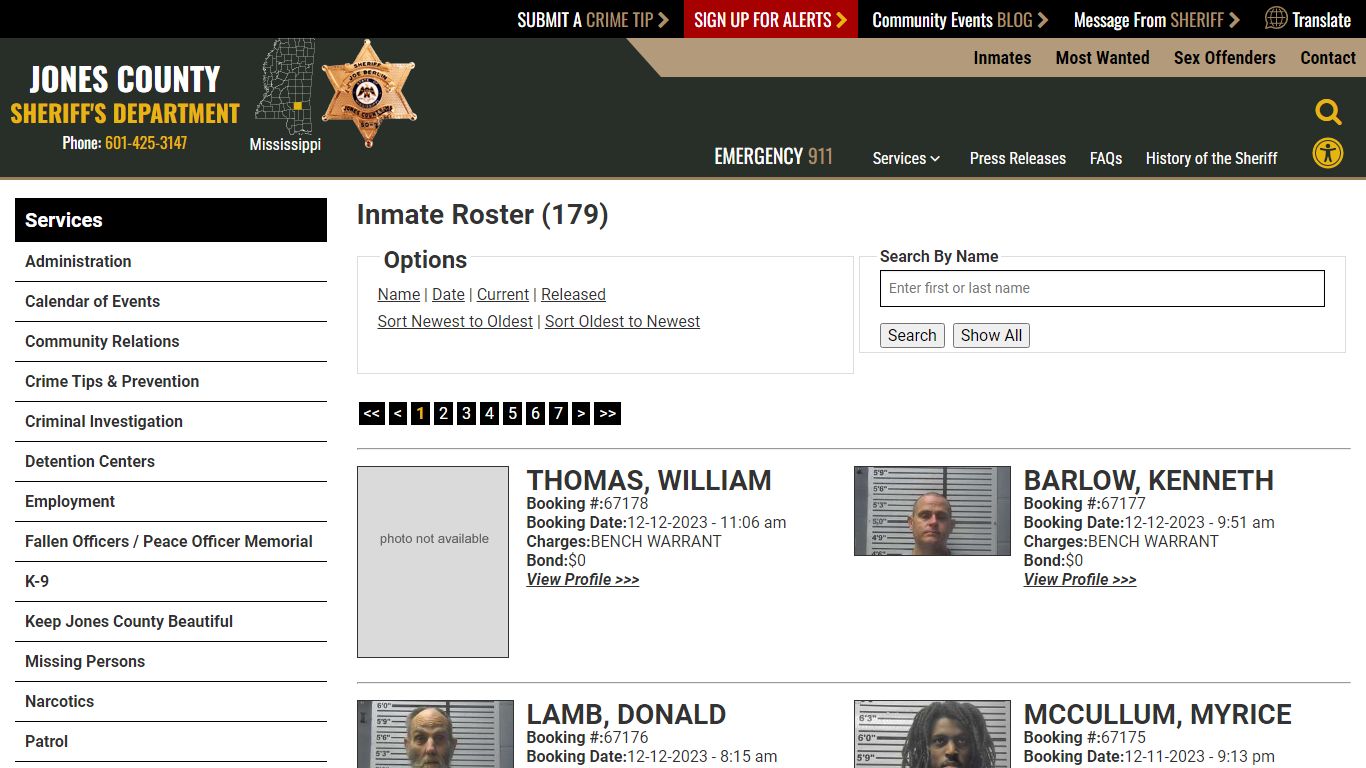This screenshot has width=1366, height=768.
Task: Open Employment sidebar link
Action: (x=171, y=502)
